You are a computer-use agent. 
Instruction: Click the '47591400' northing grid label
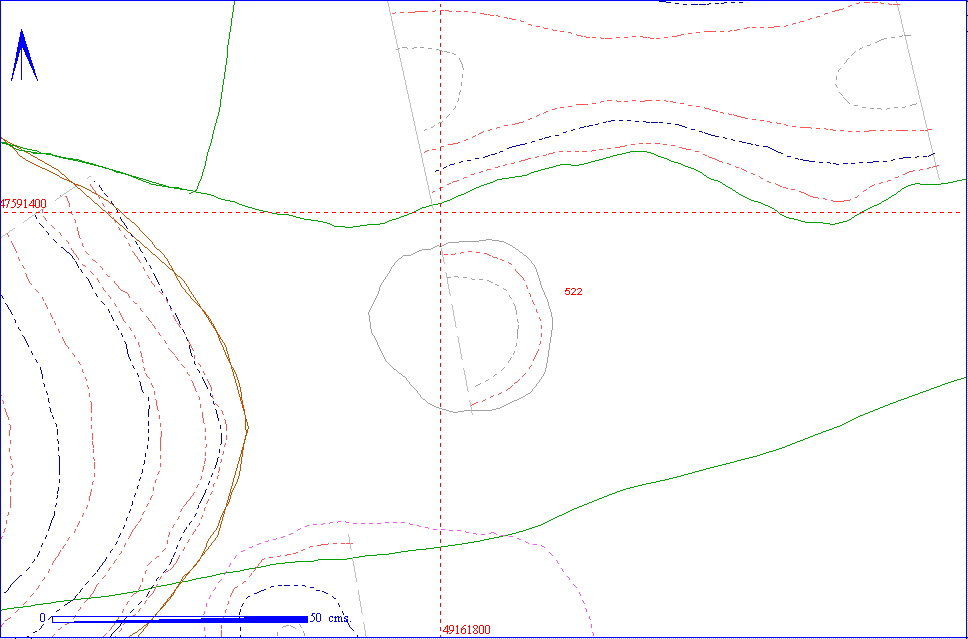[x=24, y=203]
